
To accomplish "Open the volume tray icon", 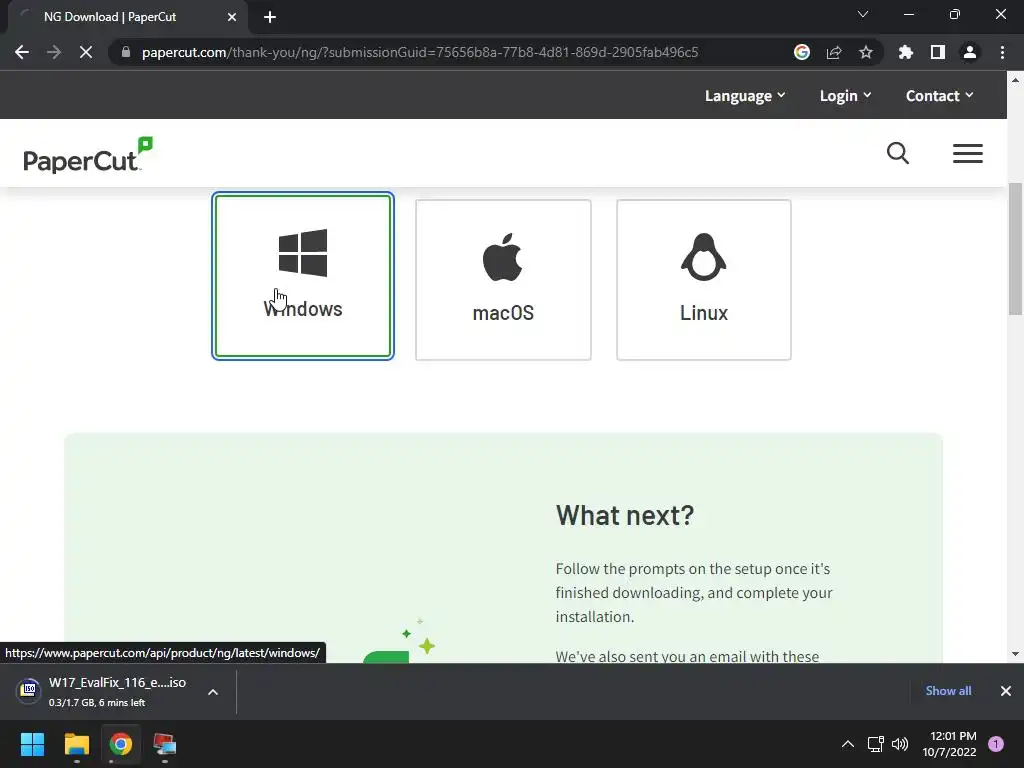I will [900, 744].
